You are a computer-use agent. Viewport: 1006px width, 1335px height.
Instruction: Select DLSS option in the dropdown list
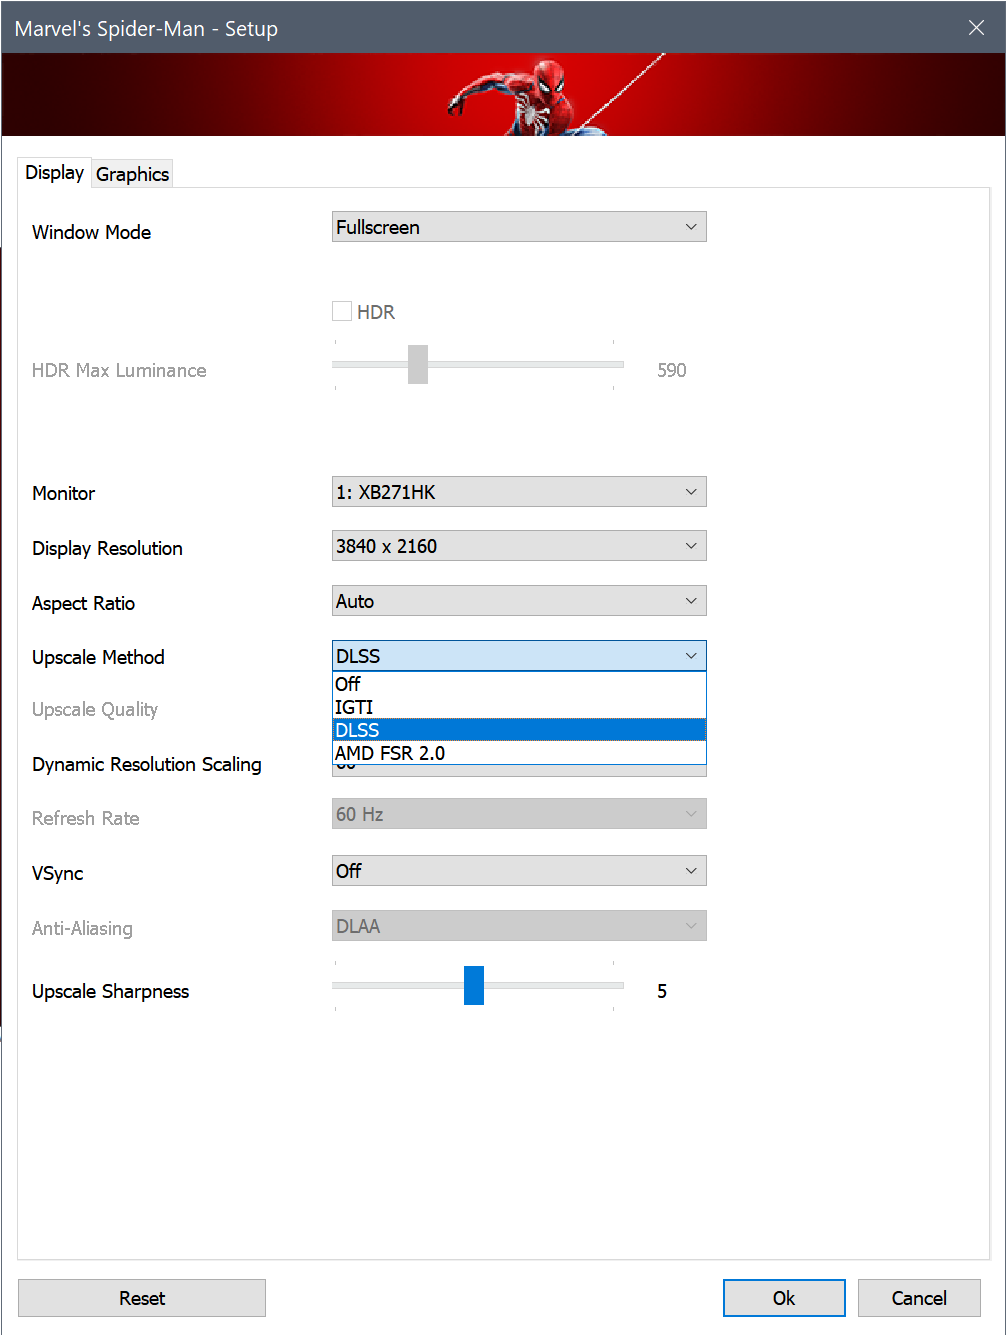point(519,730)
